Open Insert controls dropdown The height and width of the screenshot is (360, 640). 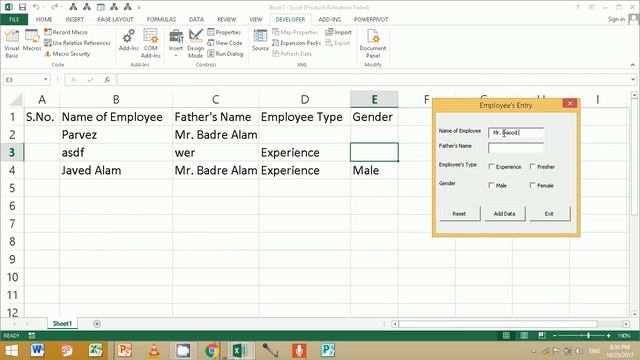(x=176, y=43)
